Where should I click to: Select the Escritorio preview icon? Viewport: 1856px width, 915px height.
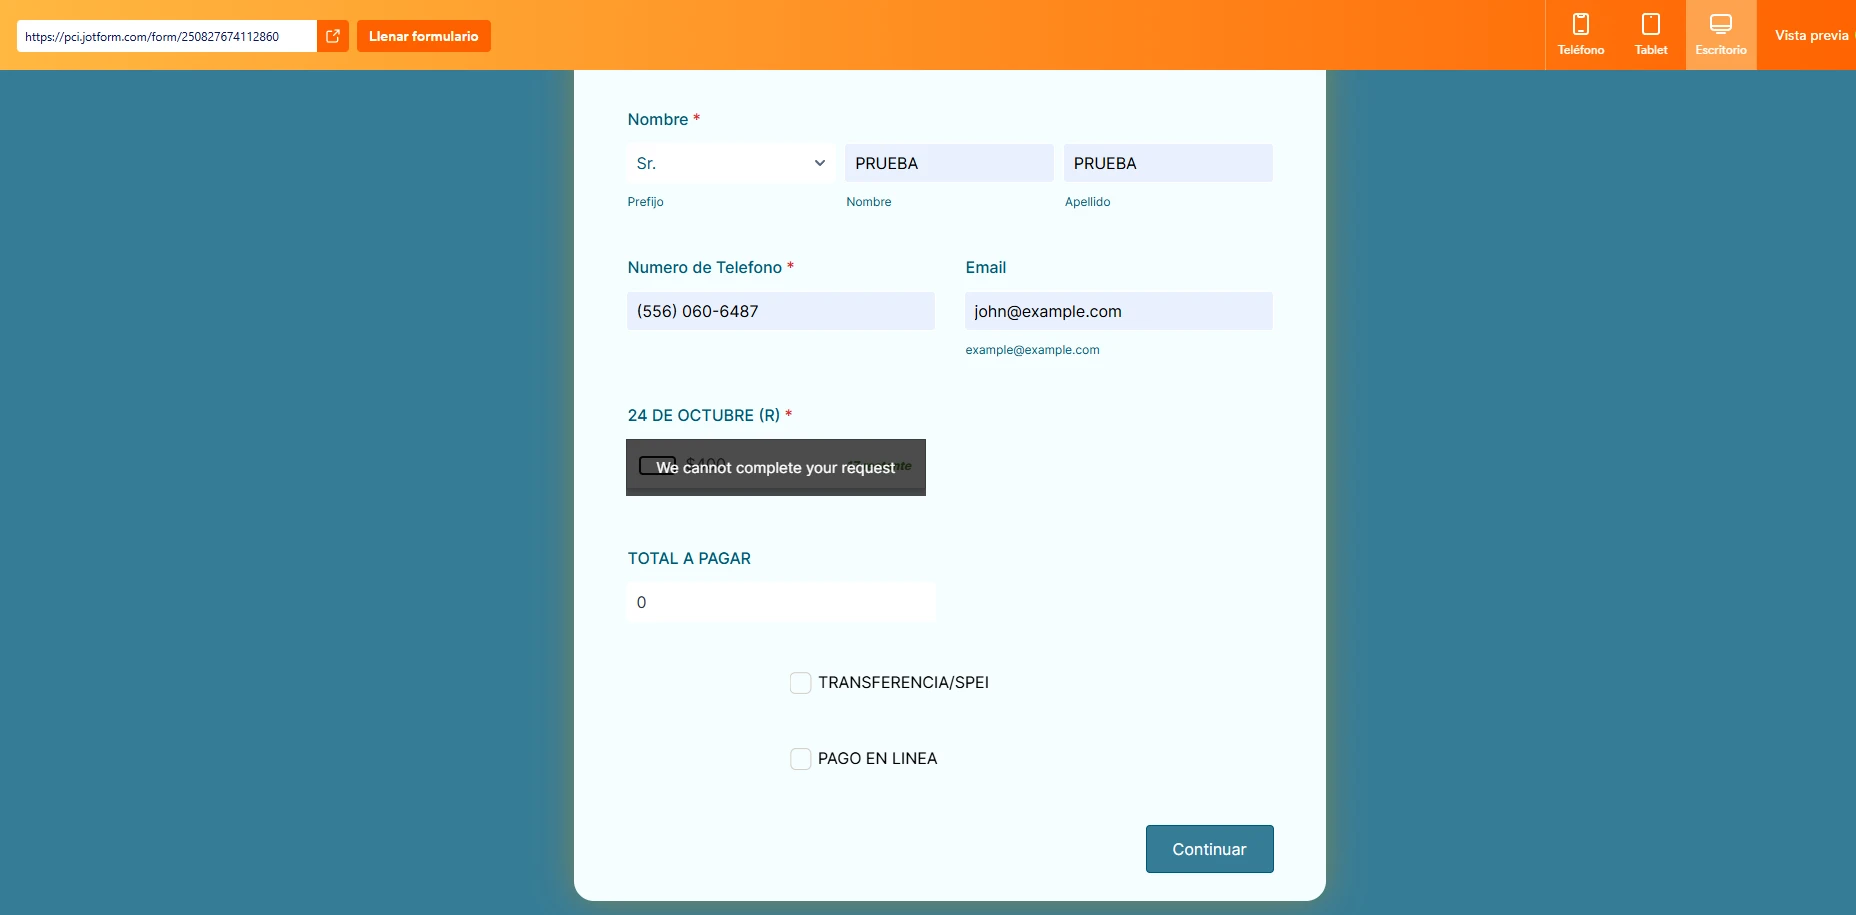1721,34
